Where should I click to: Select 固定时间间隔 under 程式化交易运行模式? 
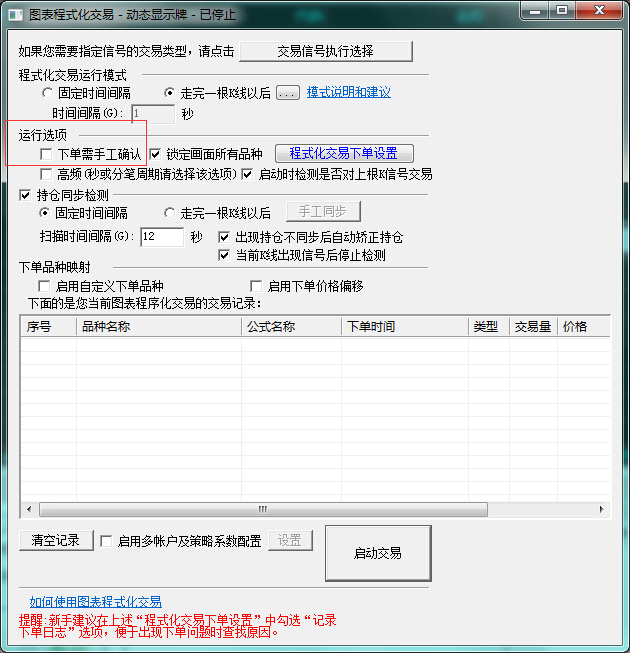point(47,93)
